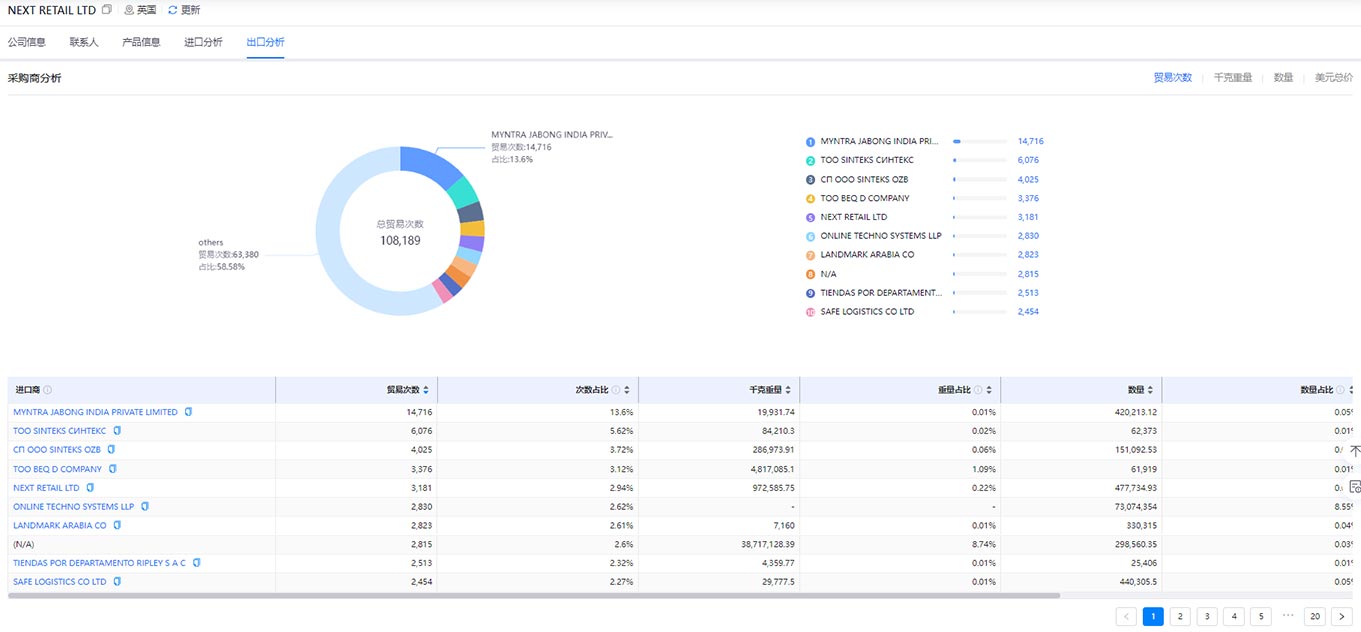The height and width of the screenshot is (632, 1361).
Task: Open ONLINE TECHNO SYSTEMS LLP link in table
Action: (x=73, y=507)
